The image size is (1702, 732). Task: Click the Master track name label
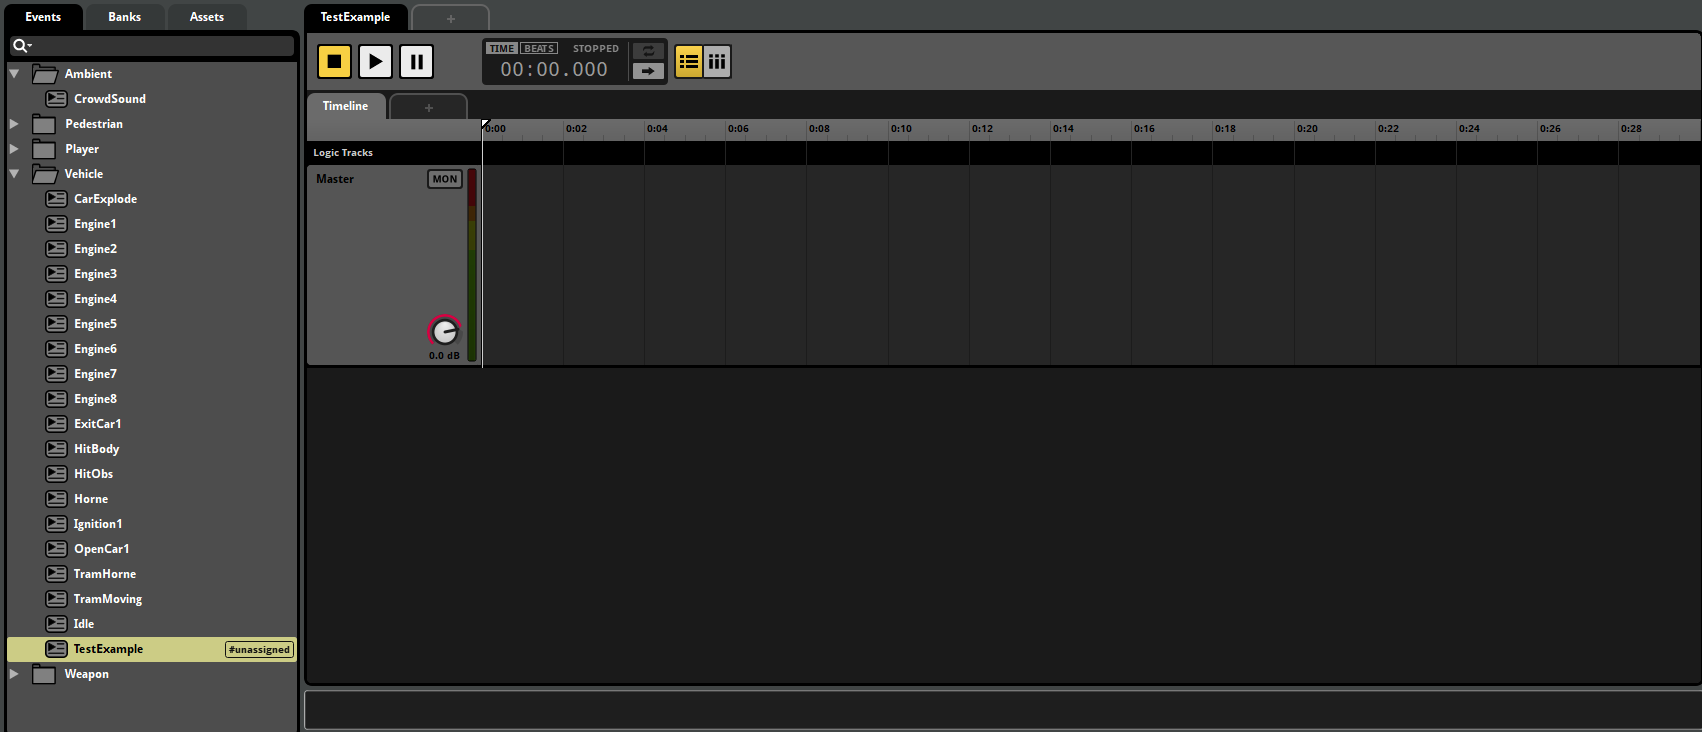coord(335,179)
